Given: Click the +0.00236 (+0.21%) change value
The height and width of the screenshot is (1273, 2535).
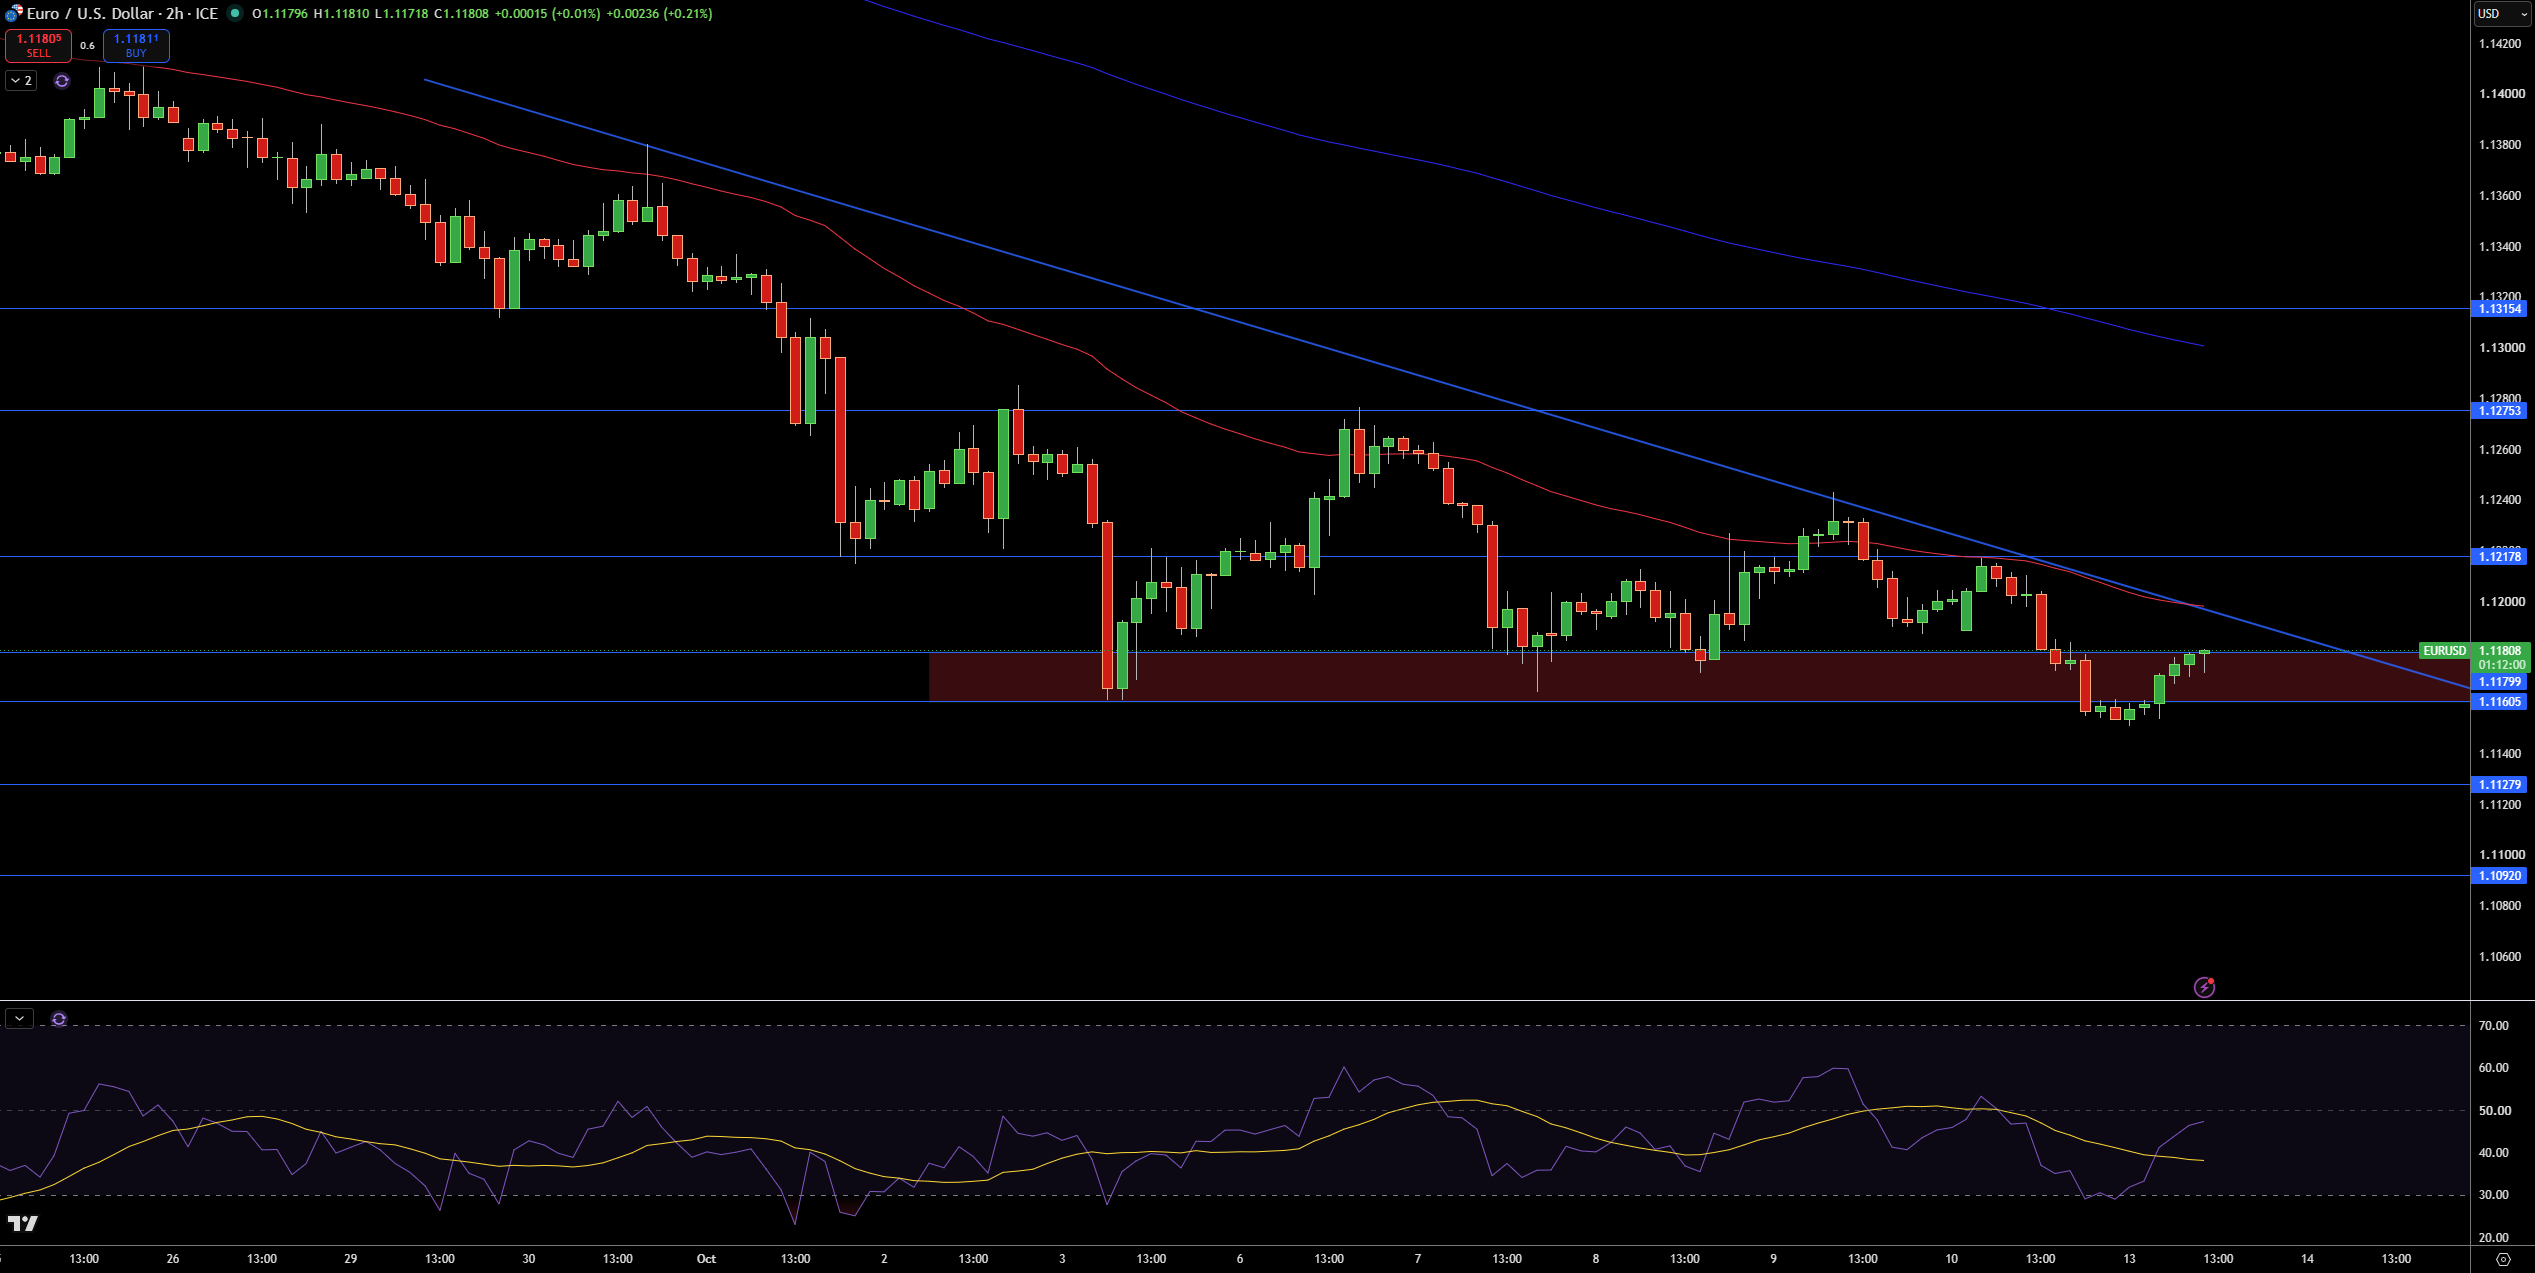Looking at the screenshot, I should 659,14.
